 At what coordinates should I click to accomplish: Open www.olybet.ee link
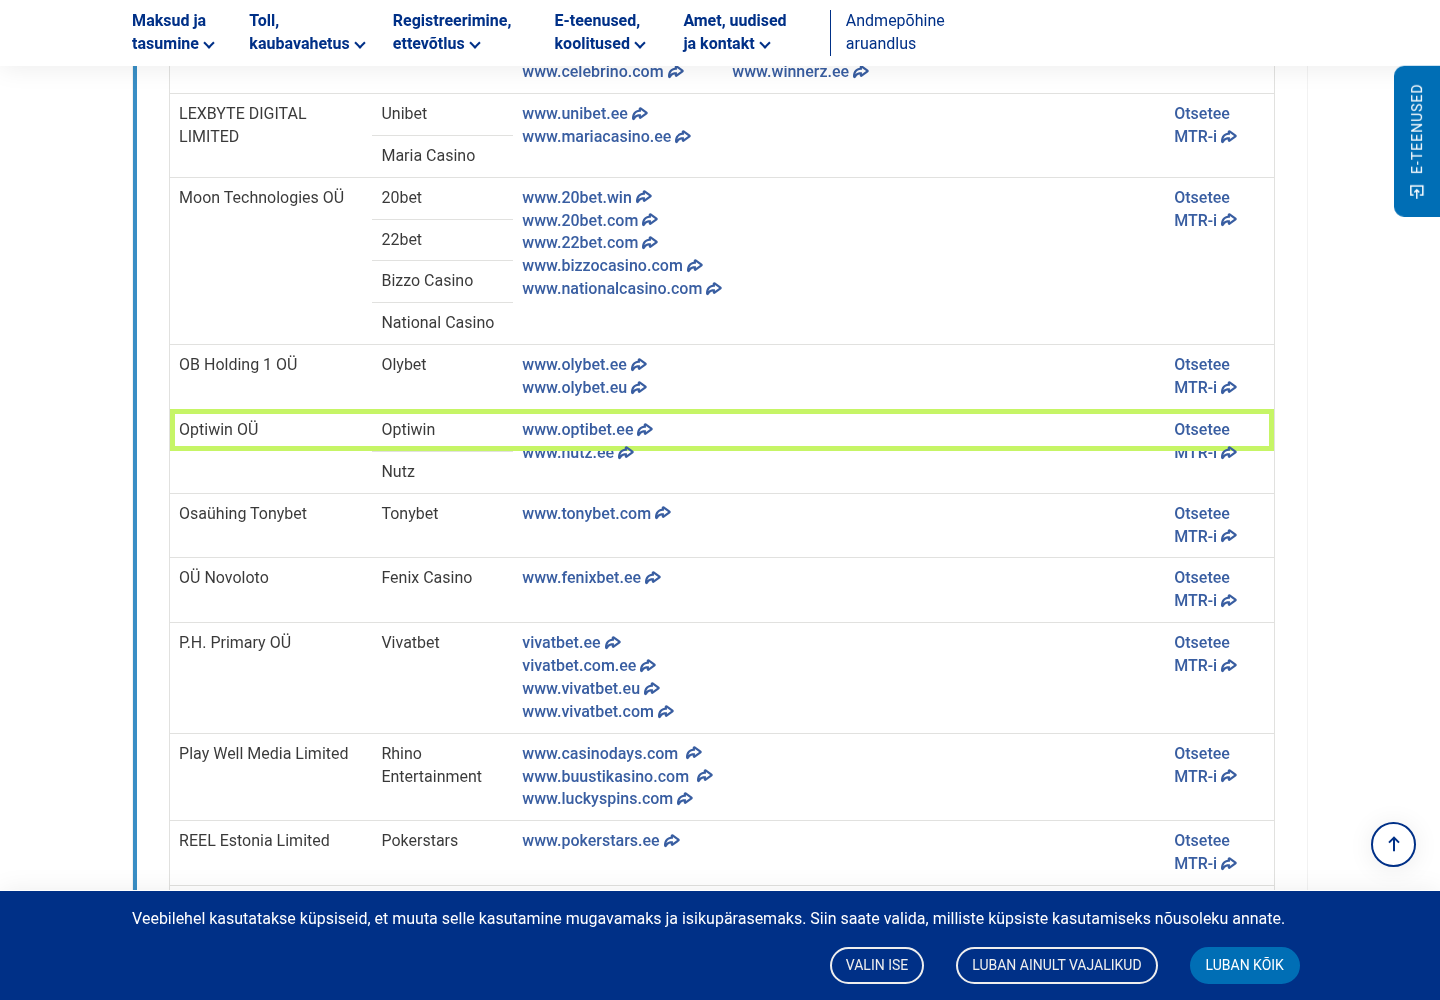coord(584,365)
